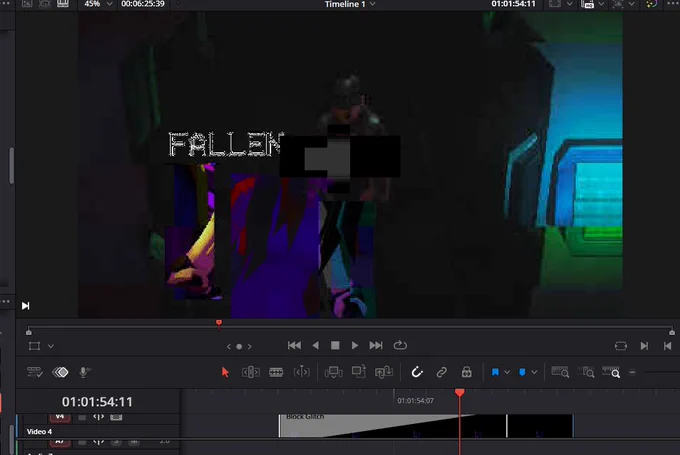Click the Custom Zoom icon
This screenshot has height=455, width=680.
[611, 372]
